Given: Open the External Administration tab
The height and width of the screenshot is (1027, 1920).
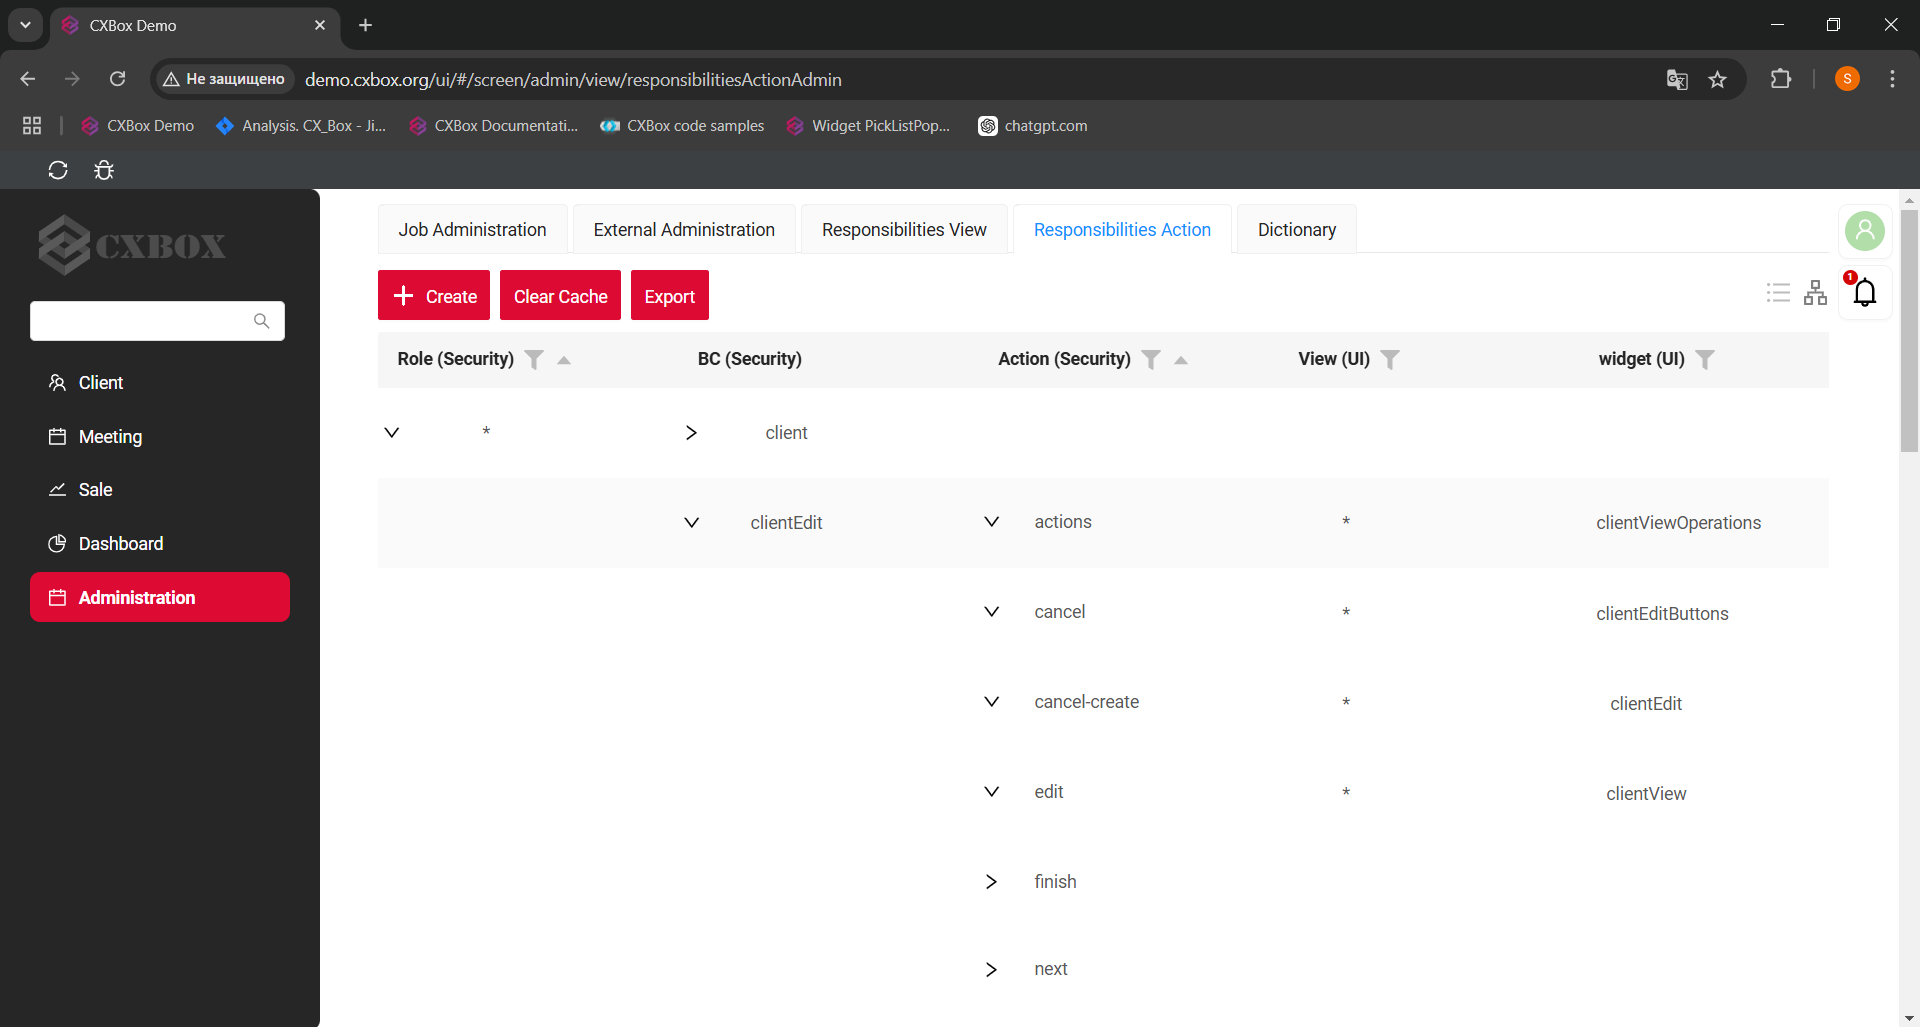Looking at the screenshot, I should (x=684, y=230).
